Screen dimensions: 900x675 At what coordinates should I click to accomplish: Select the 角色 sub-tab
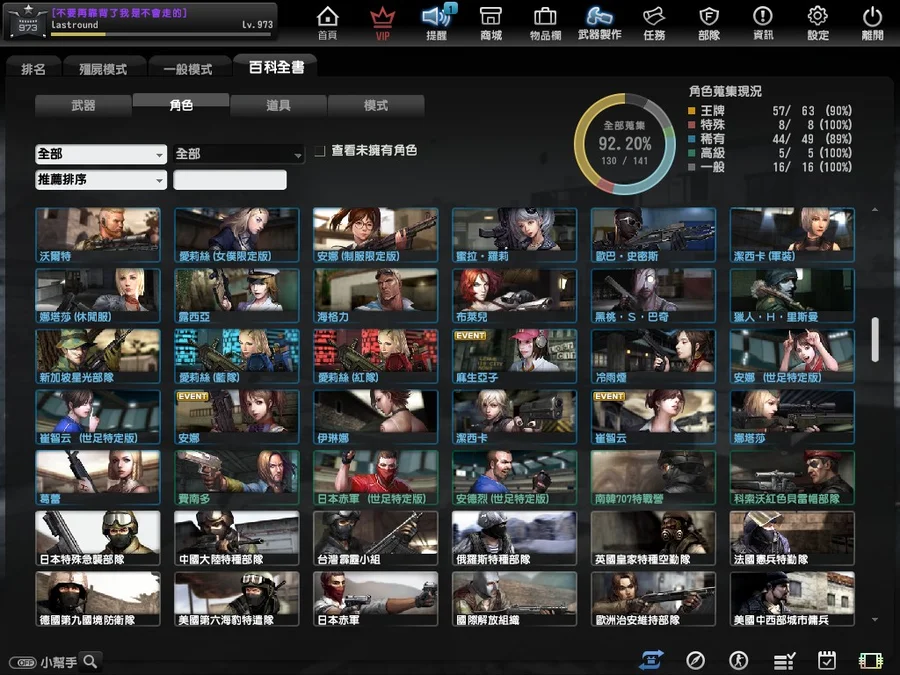click(x=181, y=105)
